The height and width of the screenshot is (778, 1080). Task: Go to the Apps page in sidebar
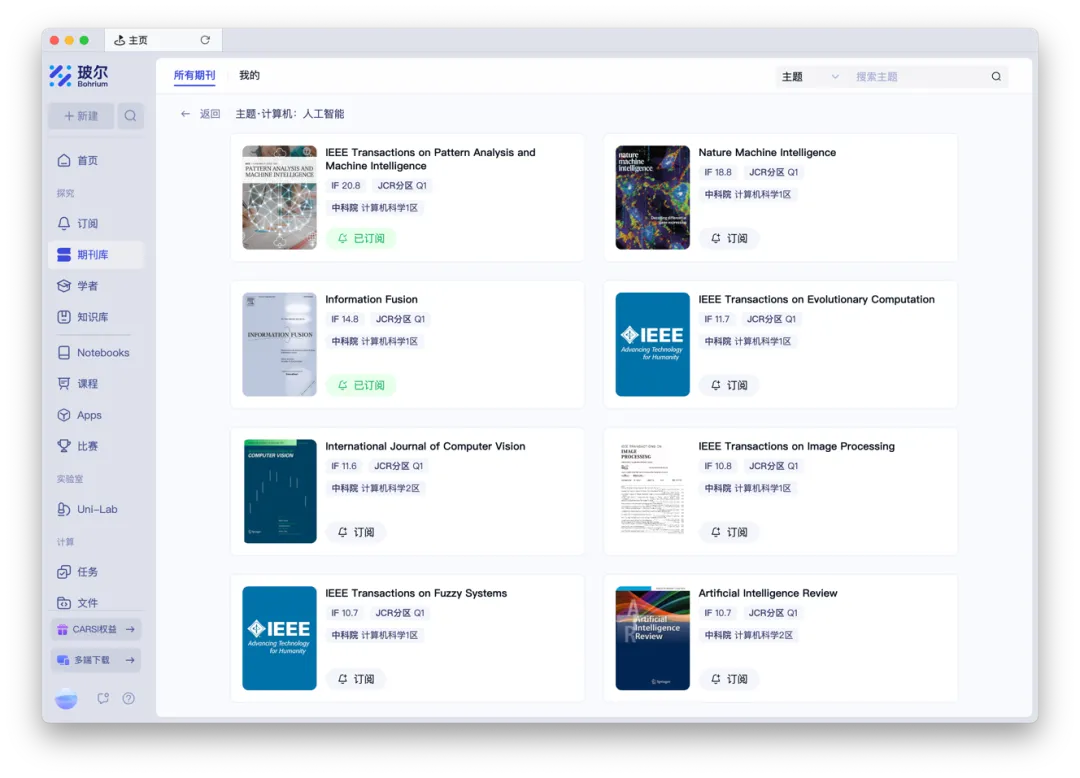tap(89, 415)
